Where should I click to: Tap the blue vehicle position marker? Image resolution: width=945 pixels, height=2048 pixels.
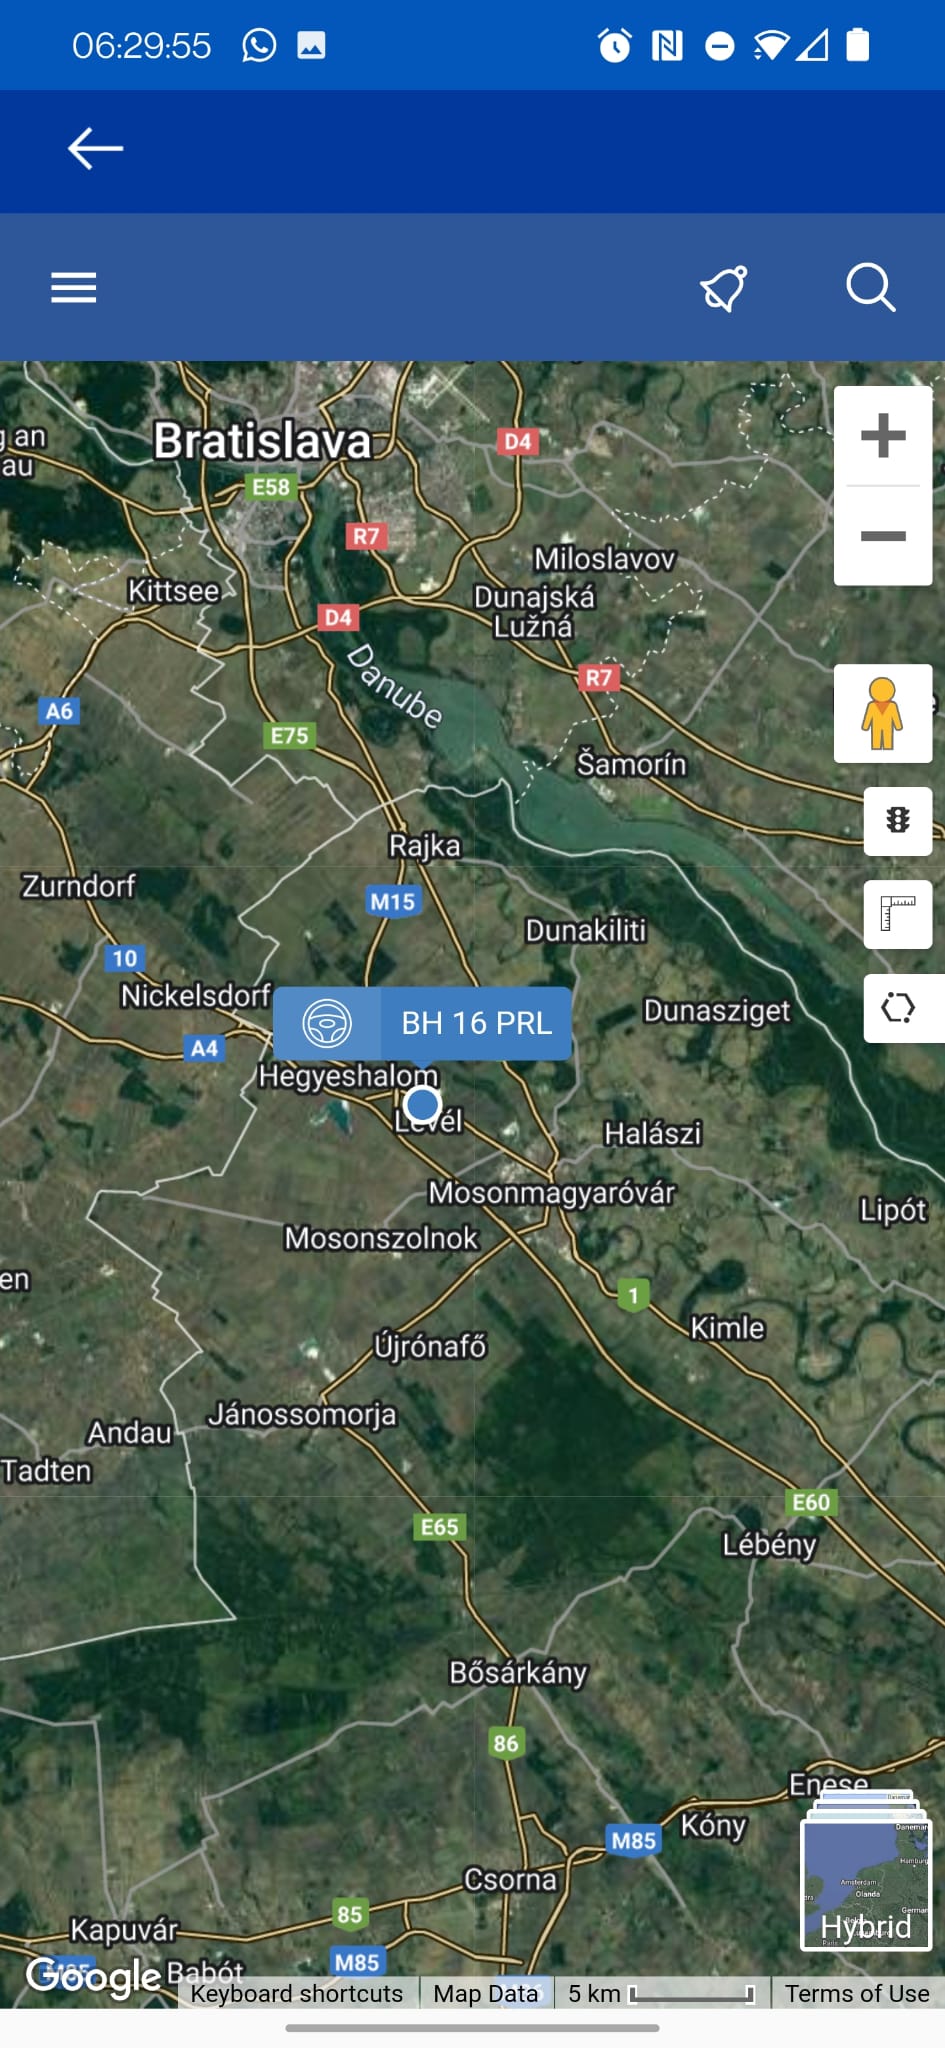(x=423, y=1104)
